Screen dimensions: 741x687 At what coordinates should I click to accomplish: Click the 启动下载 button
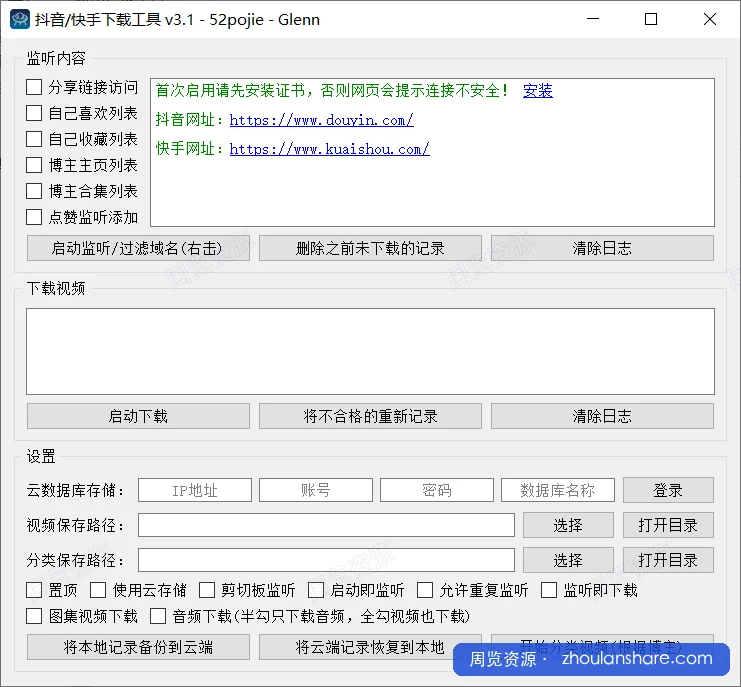tap(138, 416)
